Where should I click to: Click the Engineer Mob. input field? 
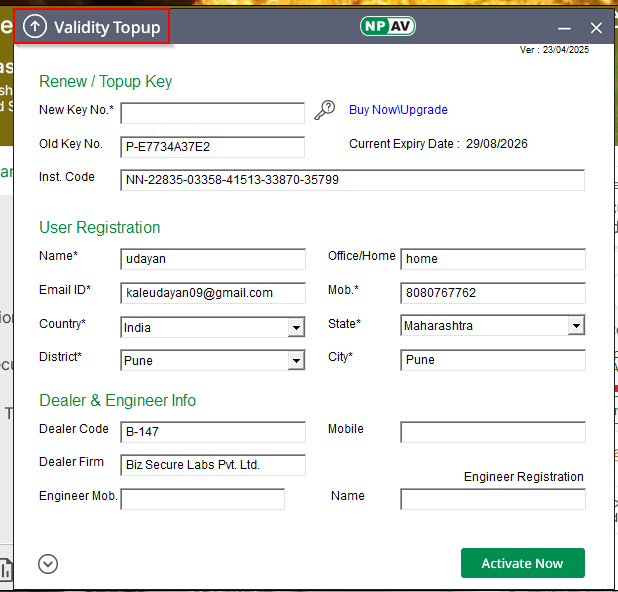coord(202,499)
